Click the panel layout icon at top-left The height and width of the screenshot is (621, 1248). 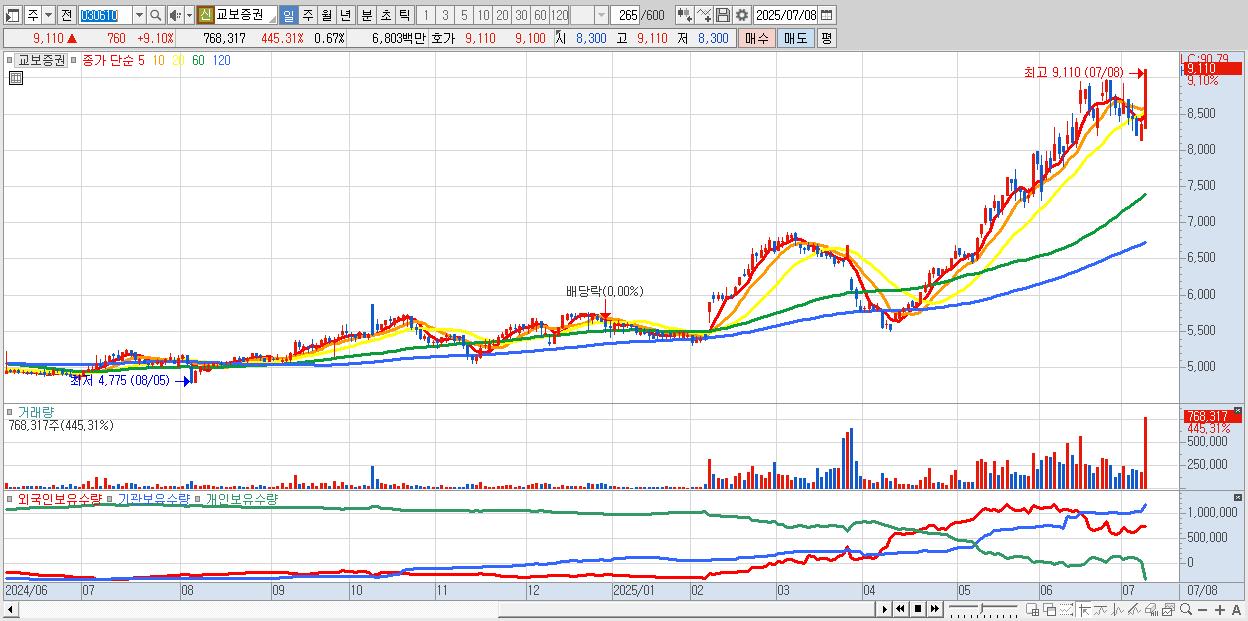click(13, 15)
